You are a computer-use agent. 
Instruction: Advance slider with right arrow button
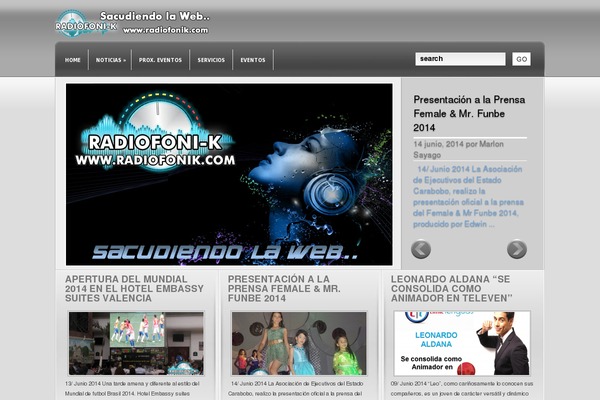click(517, 249)
